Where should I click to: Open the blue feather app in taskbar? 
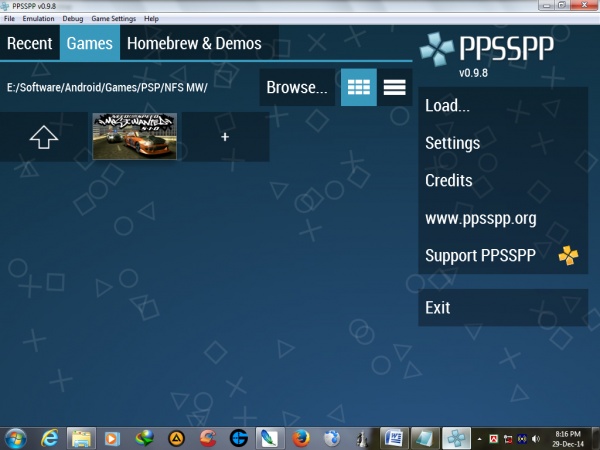click(x=270, y=439)
